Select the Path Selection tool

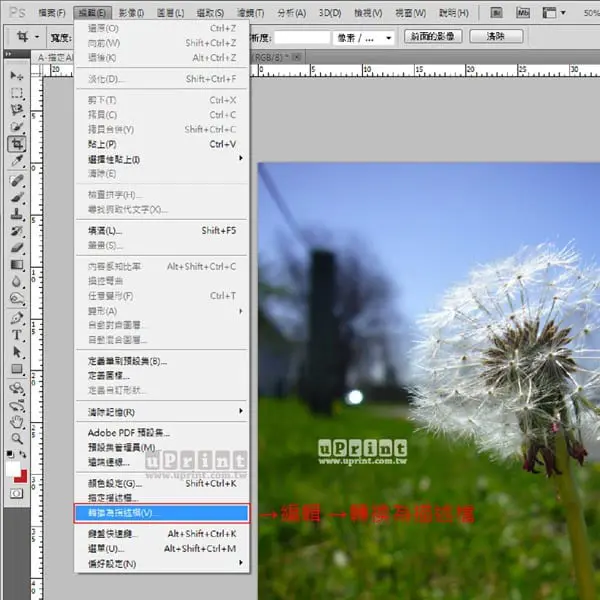[16, 352]
